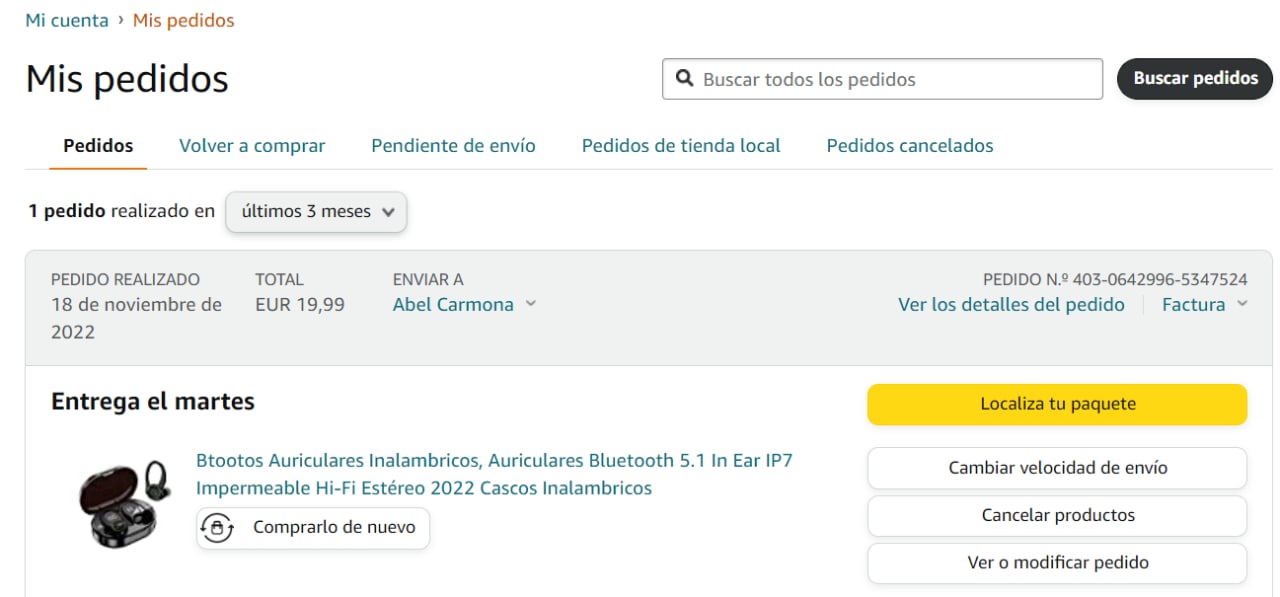This screenshot has width=1280, height=597.
Task: Select the Pedidos tab
Action: pyautogui.click(x=98, y=146)
